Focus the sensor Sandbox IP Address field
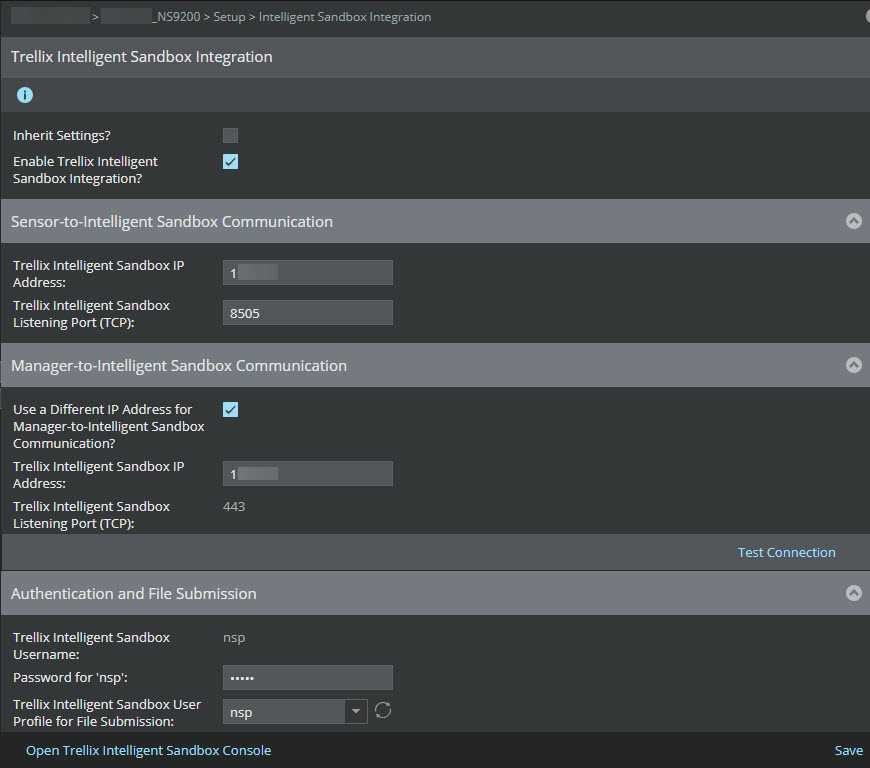This screenshot has height=768, width=870. (308, 272)
